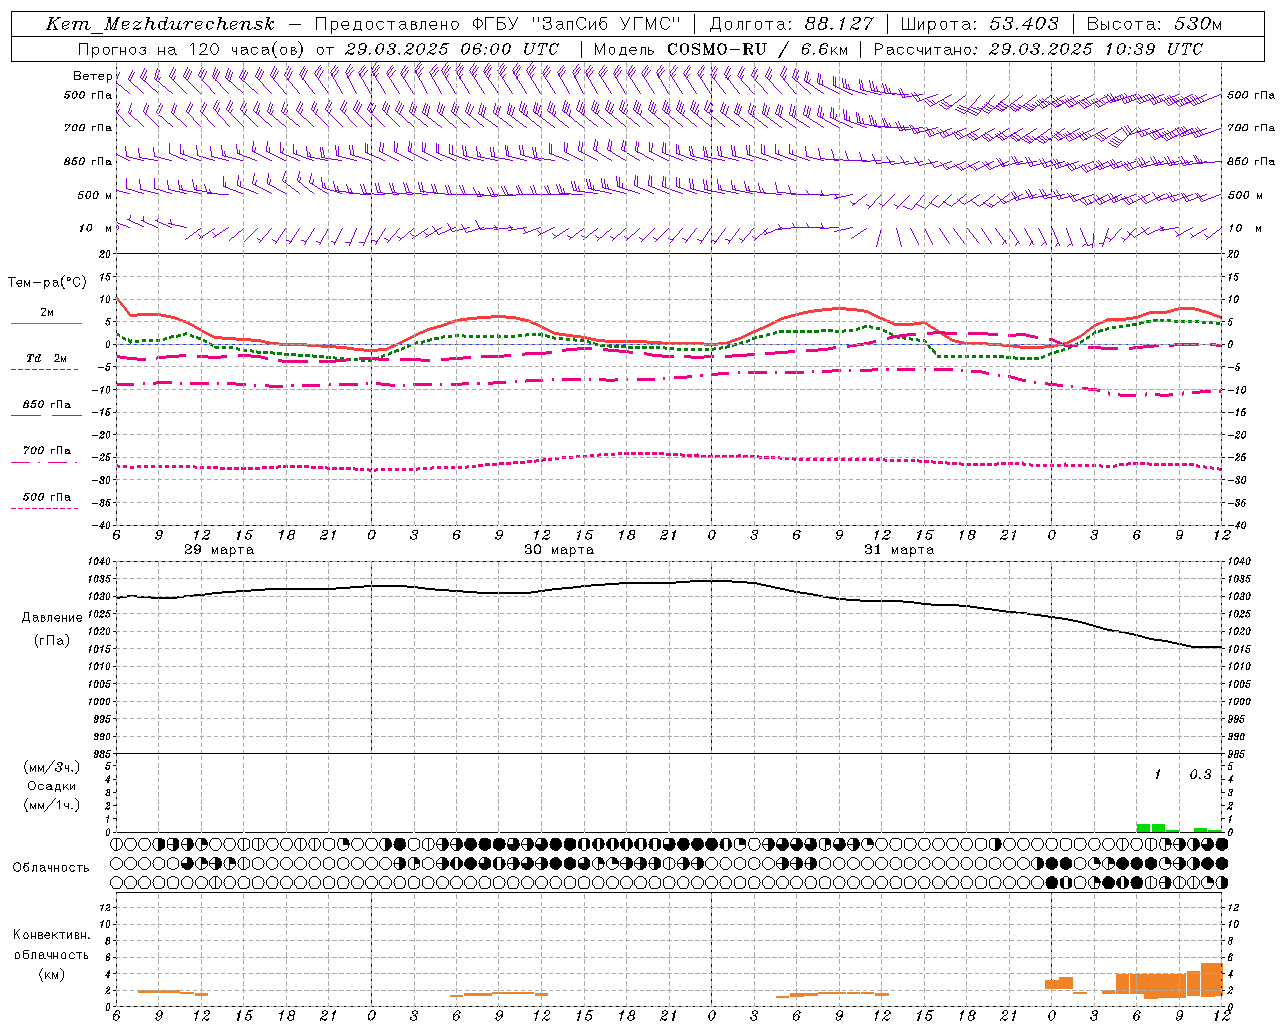Click the right 700 гПа wind level label
This screenshot has height=1024, width=1280.
point(1251,129)
